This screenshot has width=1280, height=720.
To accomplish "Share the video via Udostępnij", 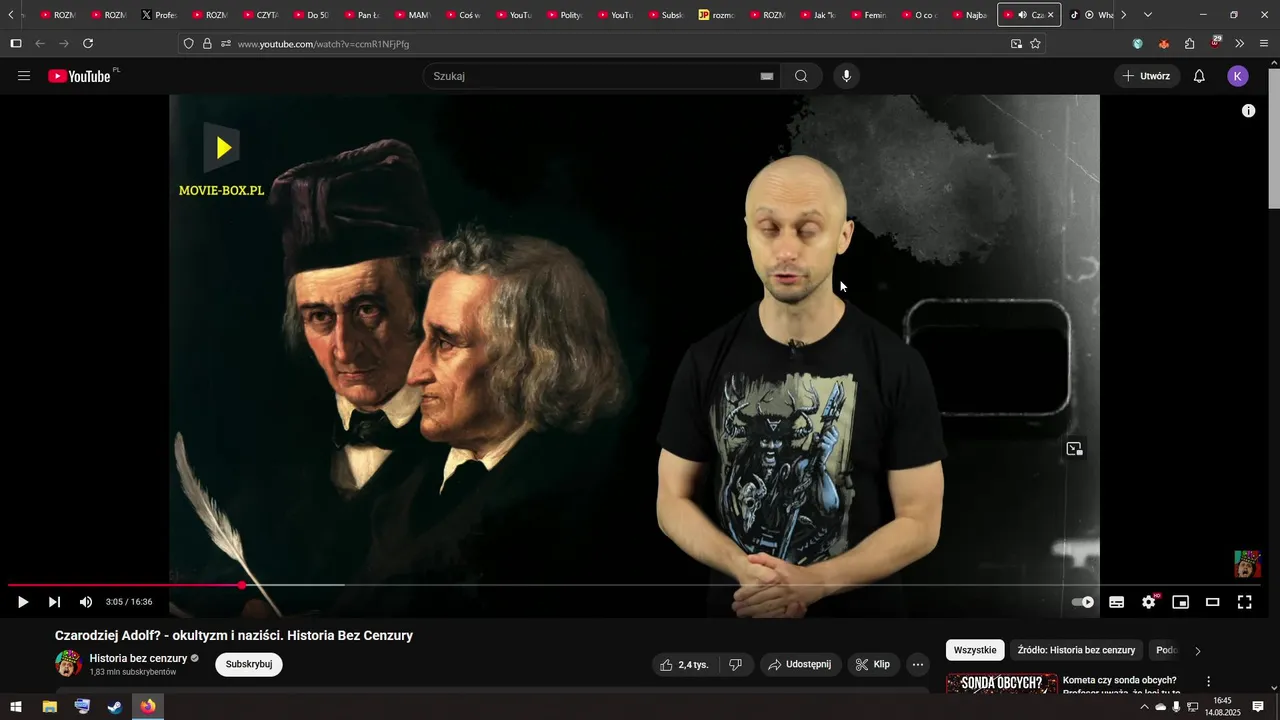I will (799, 664).
